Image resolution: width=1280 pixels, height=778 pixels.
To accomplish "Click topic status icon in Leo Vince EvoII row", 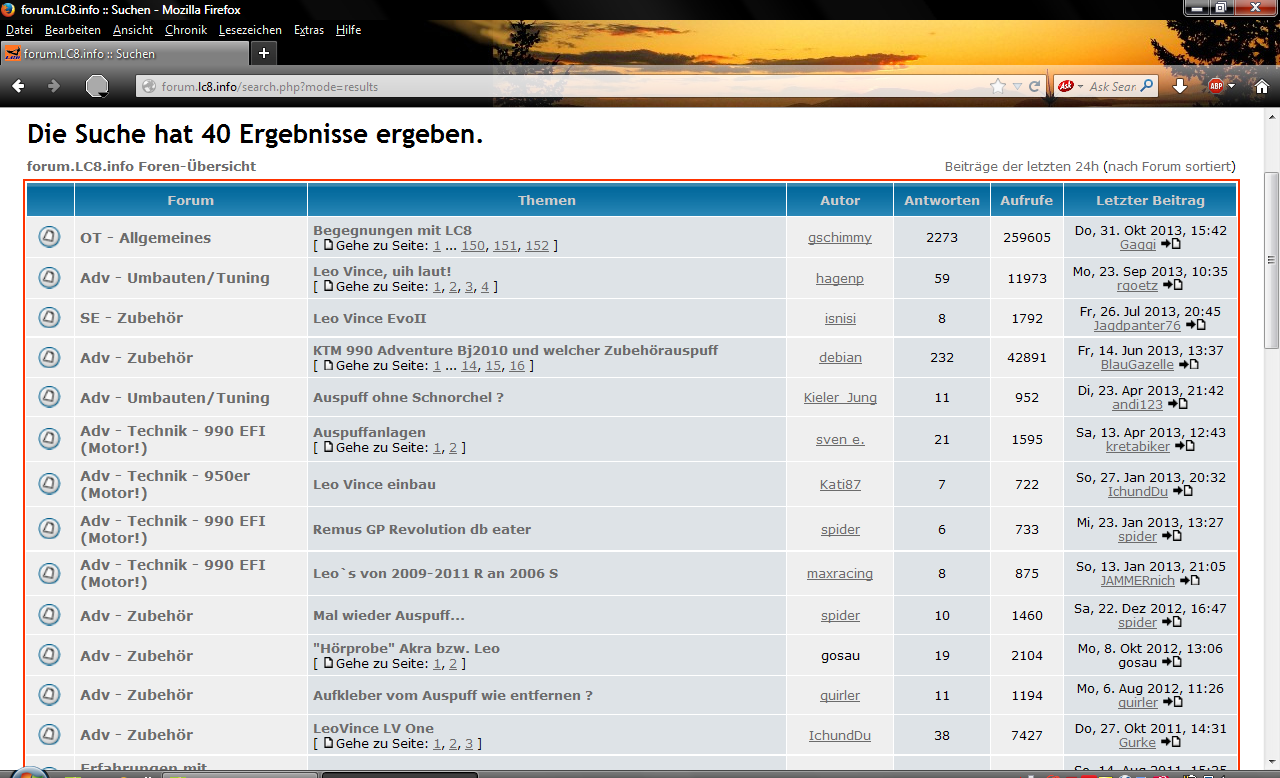I will pos(49,318).
